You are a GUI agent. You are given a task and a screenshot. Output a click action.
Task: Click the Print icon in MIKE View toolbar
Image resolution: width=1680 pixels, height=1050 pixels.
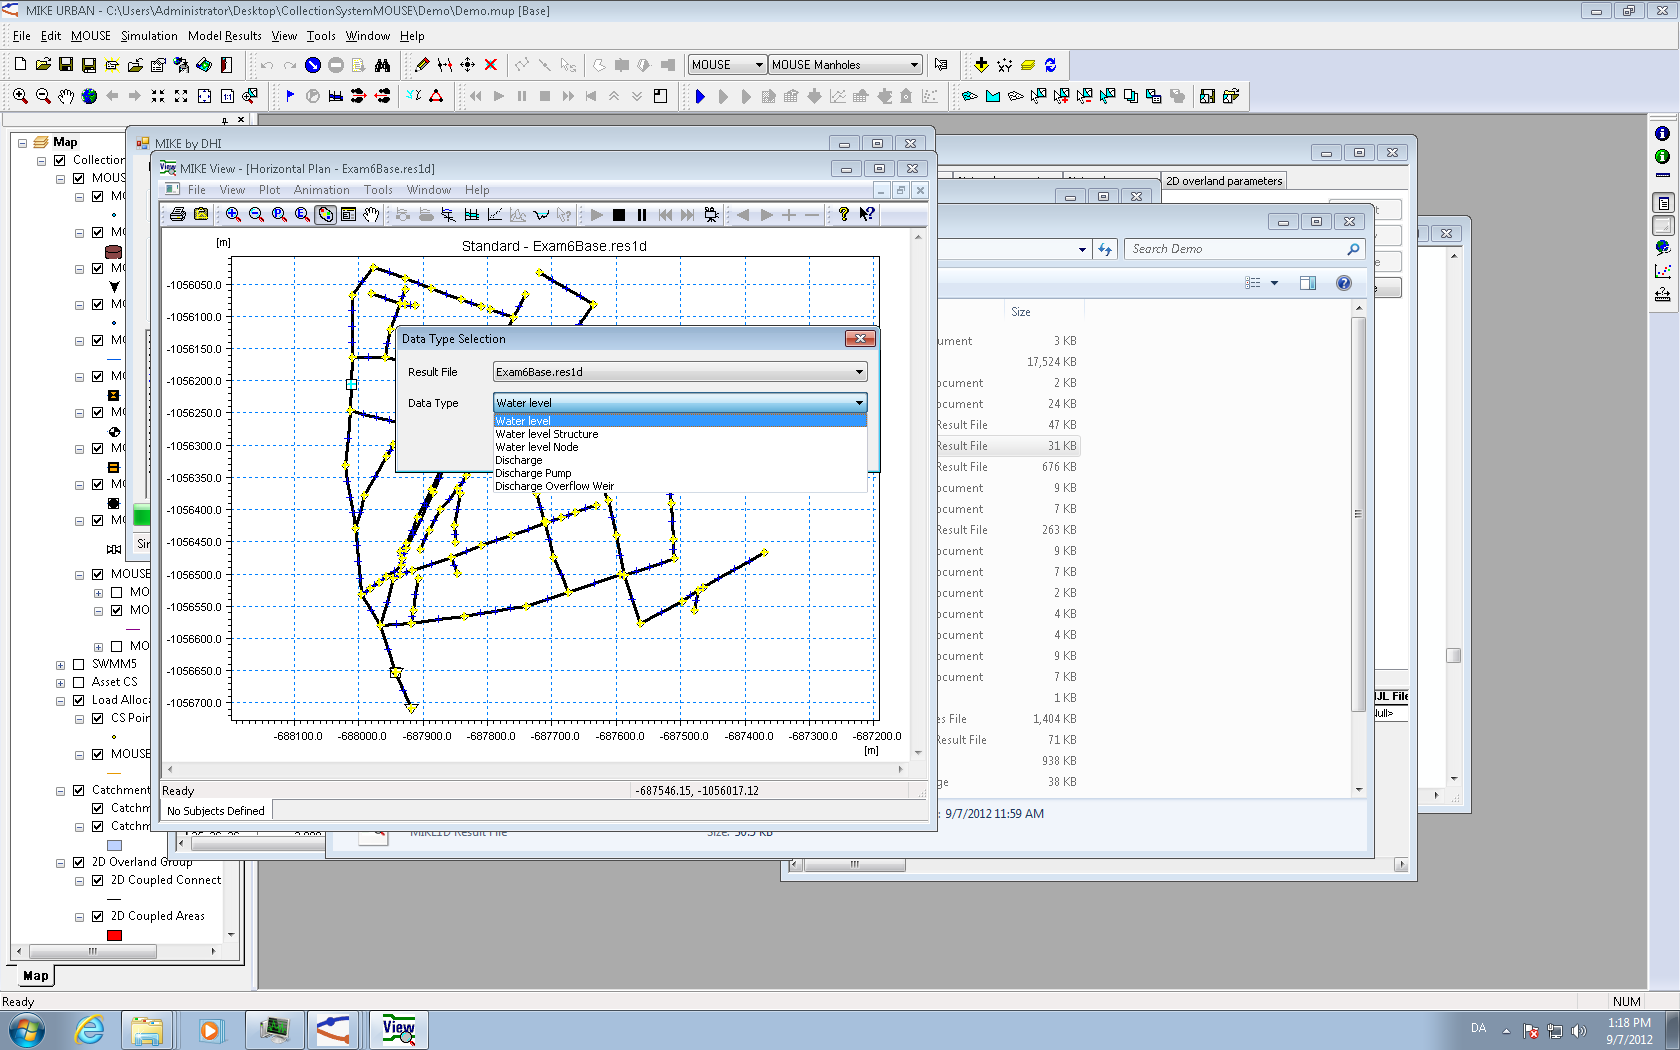[x=178, y=214]
